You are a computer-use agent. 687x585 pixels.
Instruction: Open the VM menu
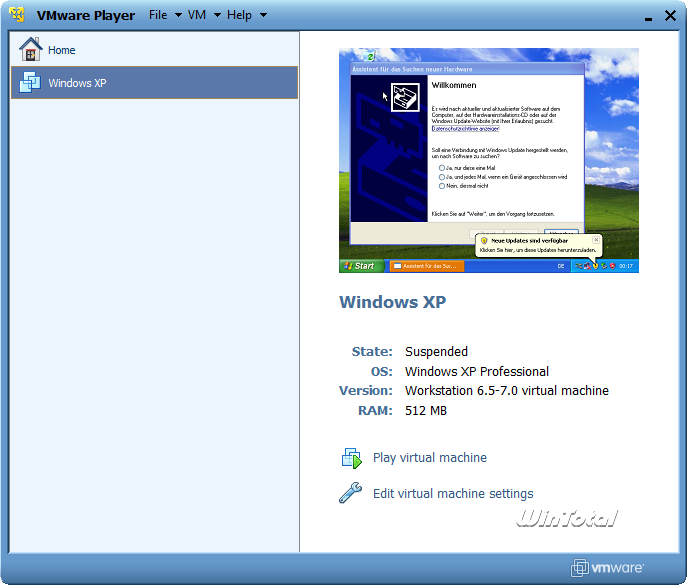coord(197,15)
